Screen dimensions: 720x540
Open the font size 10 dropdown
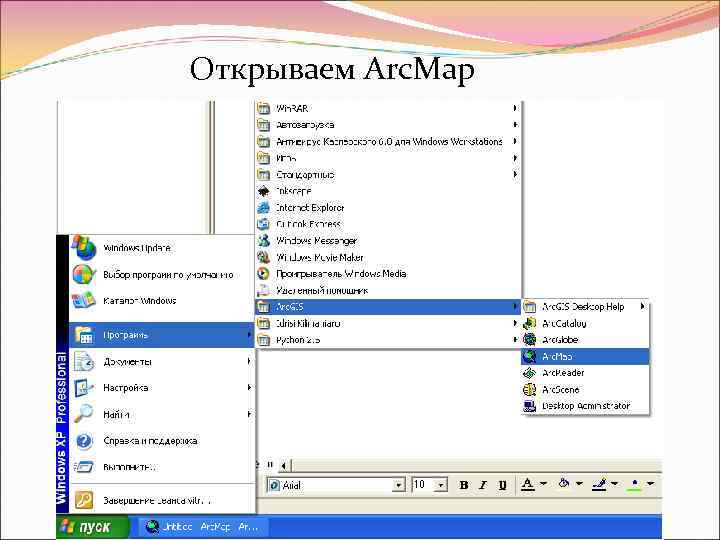pos(441,485)
